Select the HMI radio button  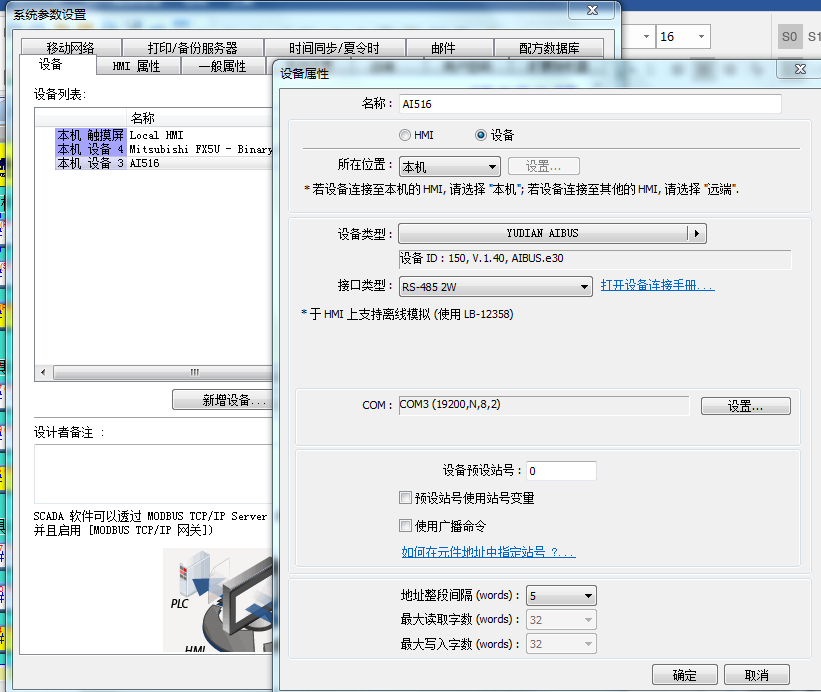tap(404, 135)
